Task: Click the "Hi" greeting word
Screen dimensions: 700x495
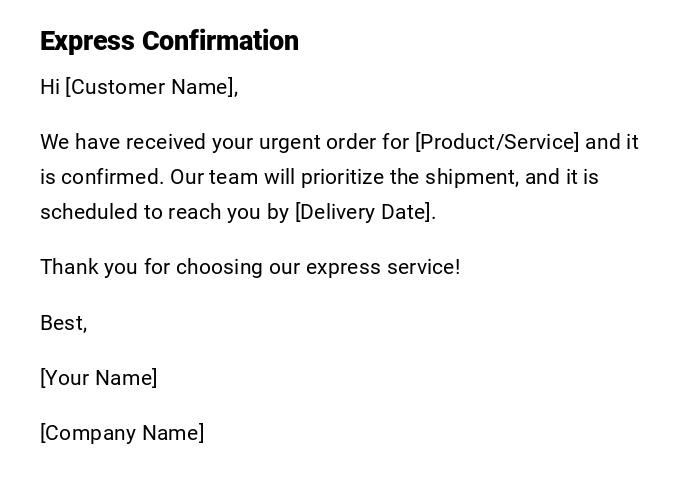Action: pyautogui.click(x=50, y=87)
